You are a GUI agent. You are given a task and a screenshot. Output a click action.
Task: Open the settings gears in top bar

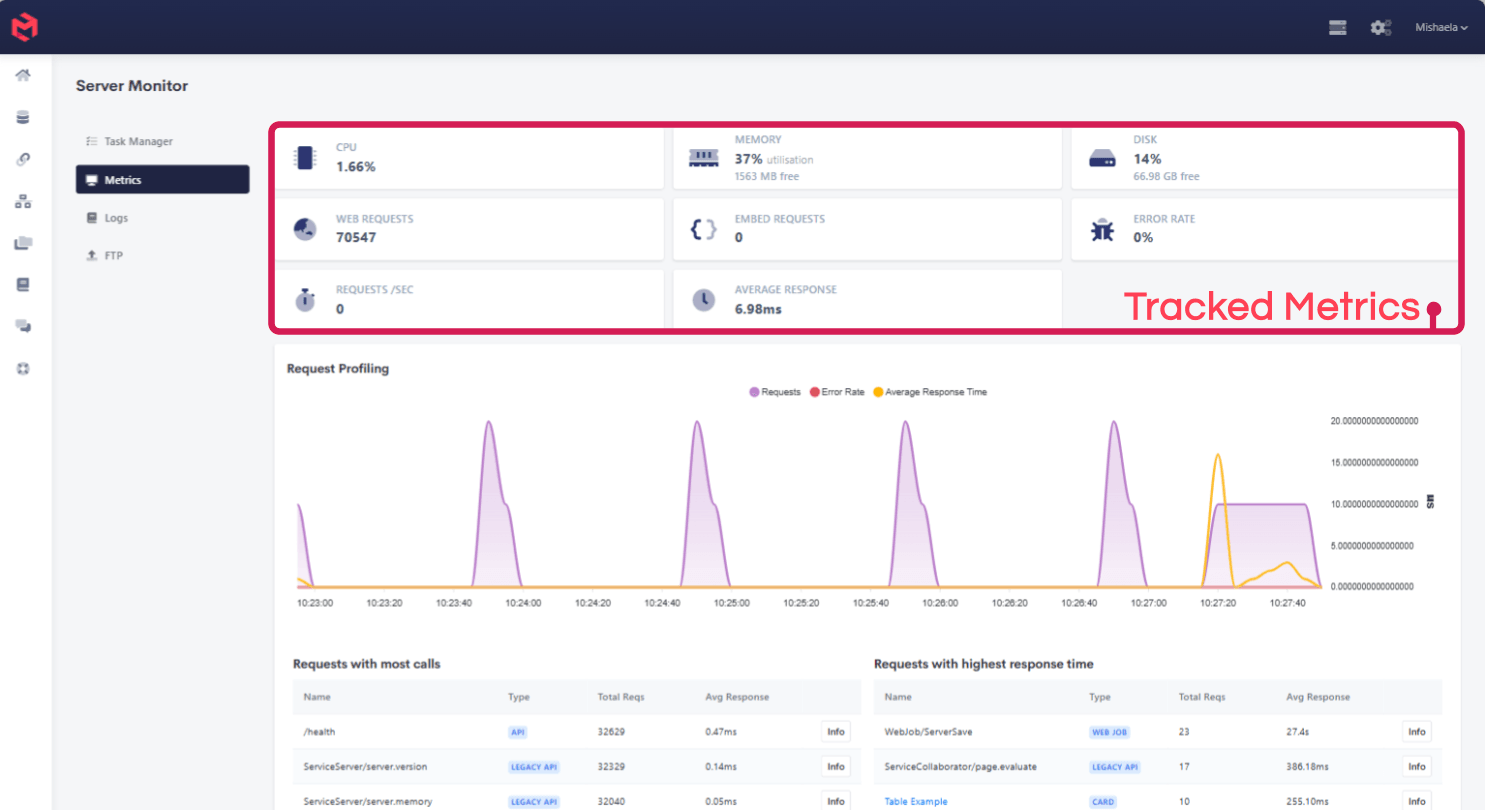tap(1381, 28)
